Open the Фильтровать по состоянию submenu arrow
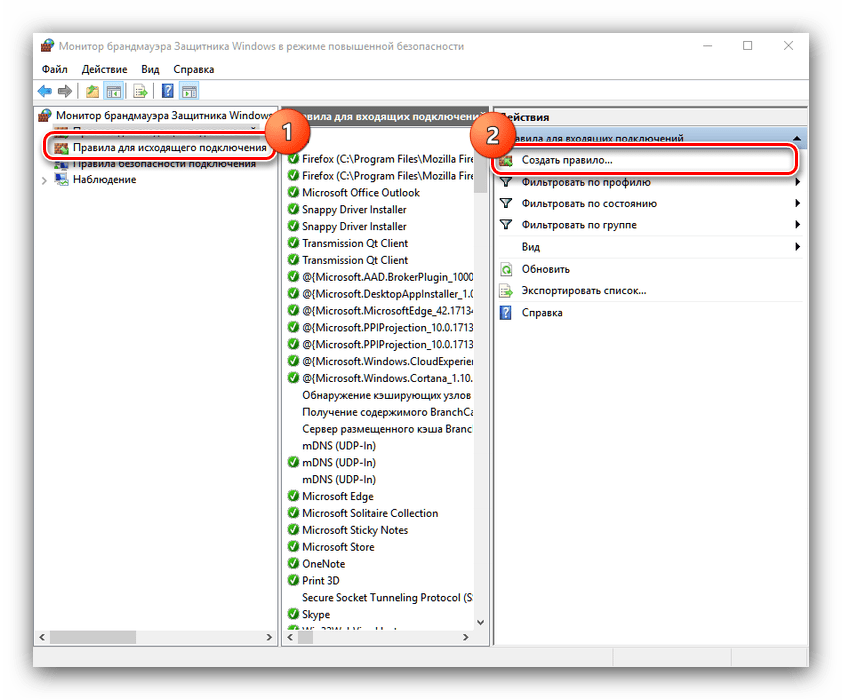 (797, 204)
